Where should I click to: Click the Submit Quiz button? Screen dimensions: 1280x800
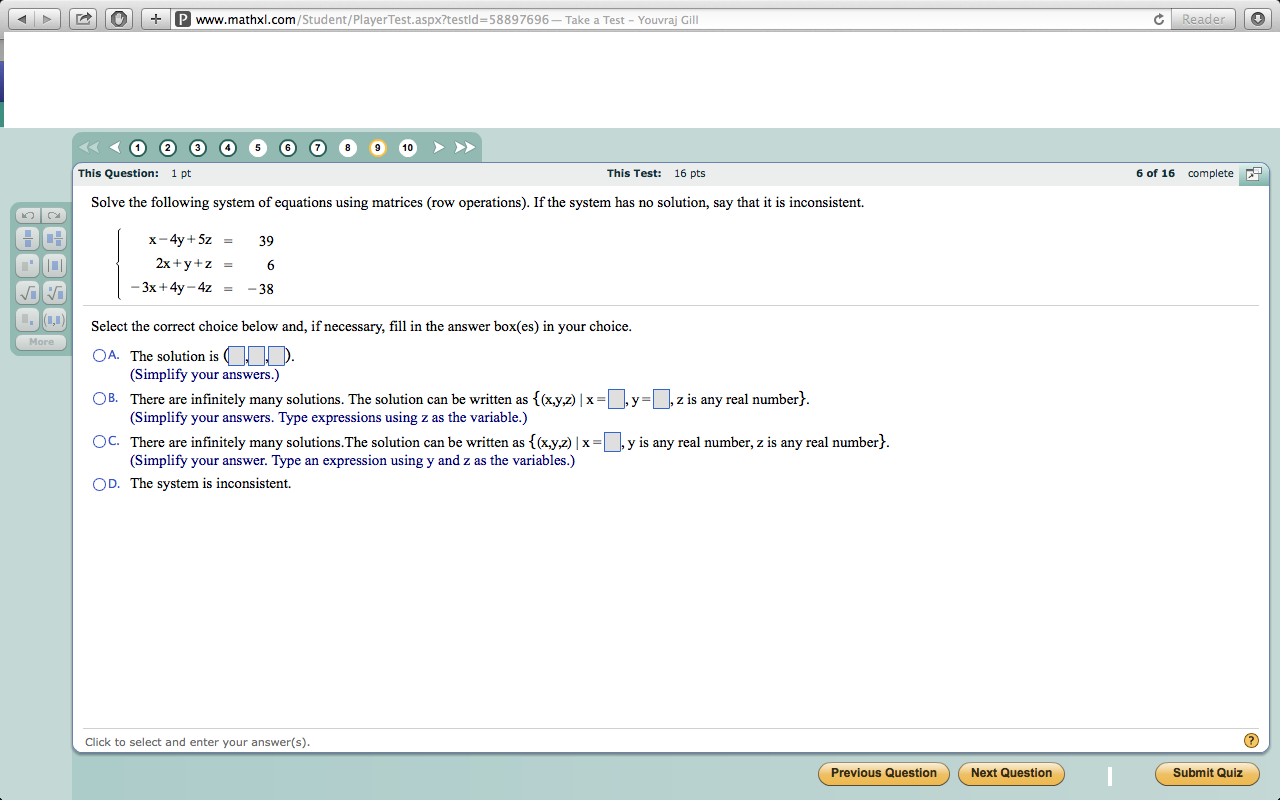[x=1207, y=773]
